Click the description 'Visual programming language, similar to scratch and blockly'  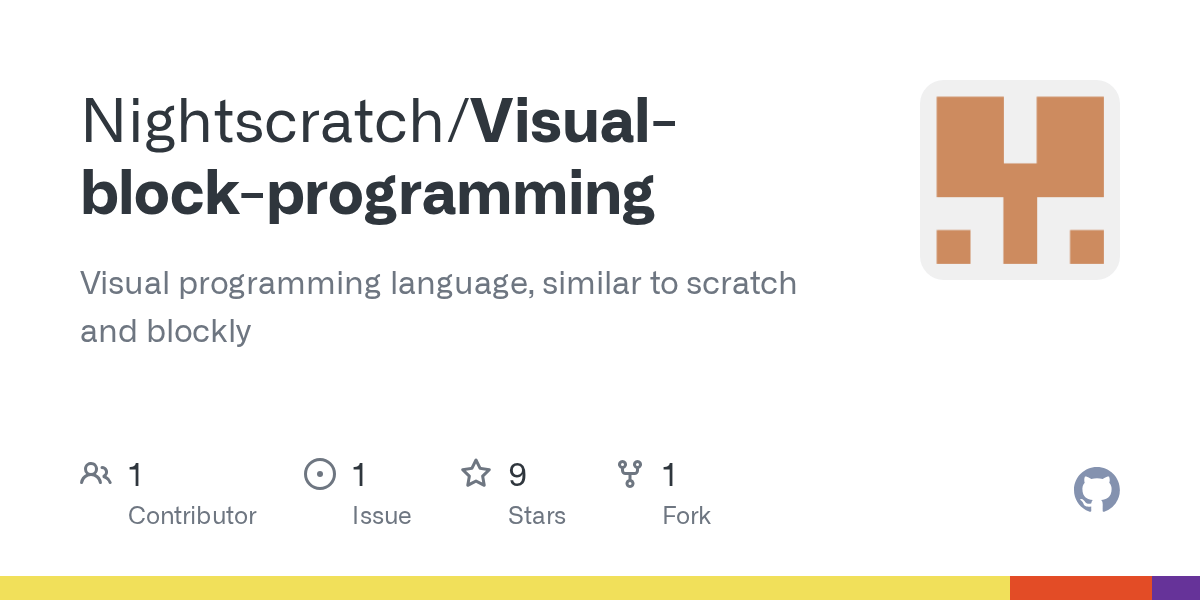(x=438, y=307)
